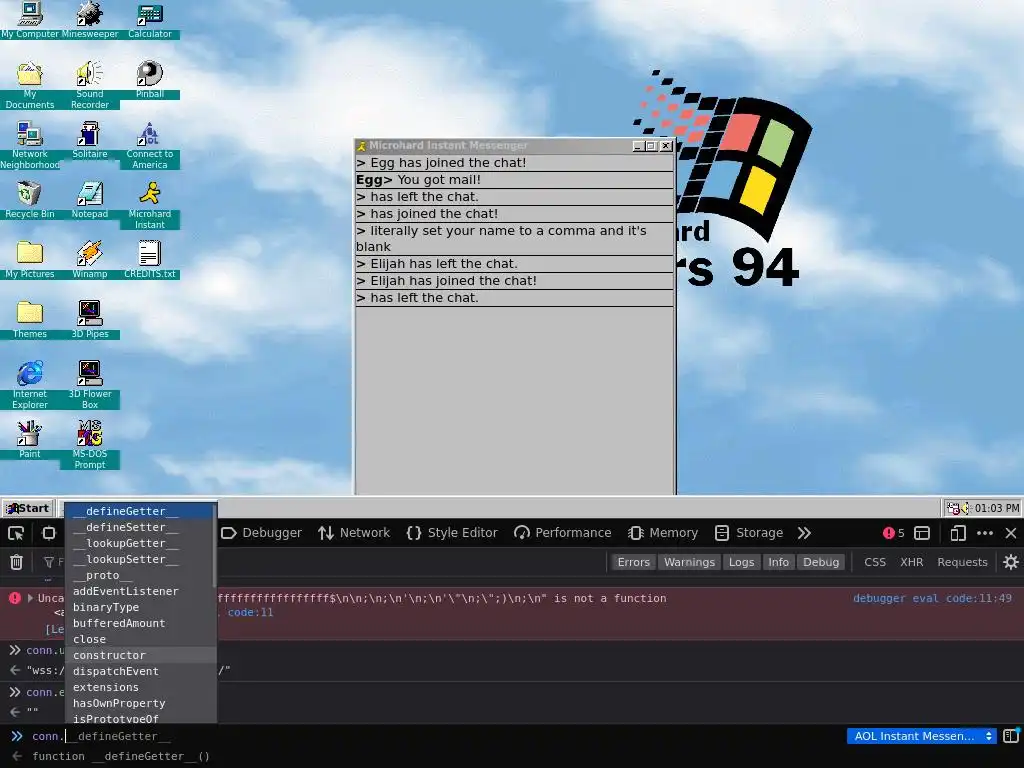
Task: Launch Solitaire desktop icon
Action: tap(90, 140)
